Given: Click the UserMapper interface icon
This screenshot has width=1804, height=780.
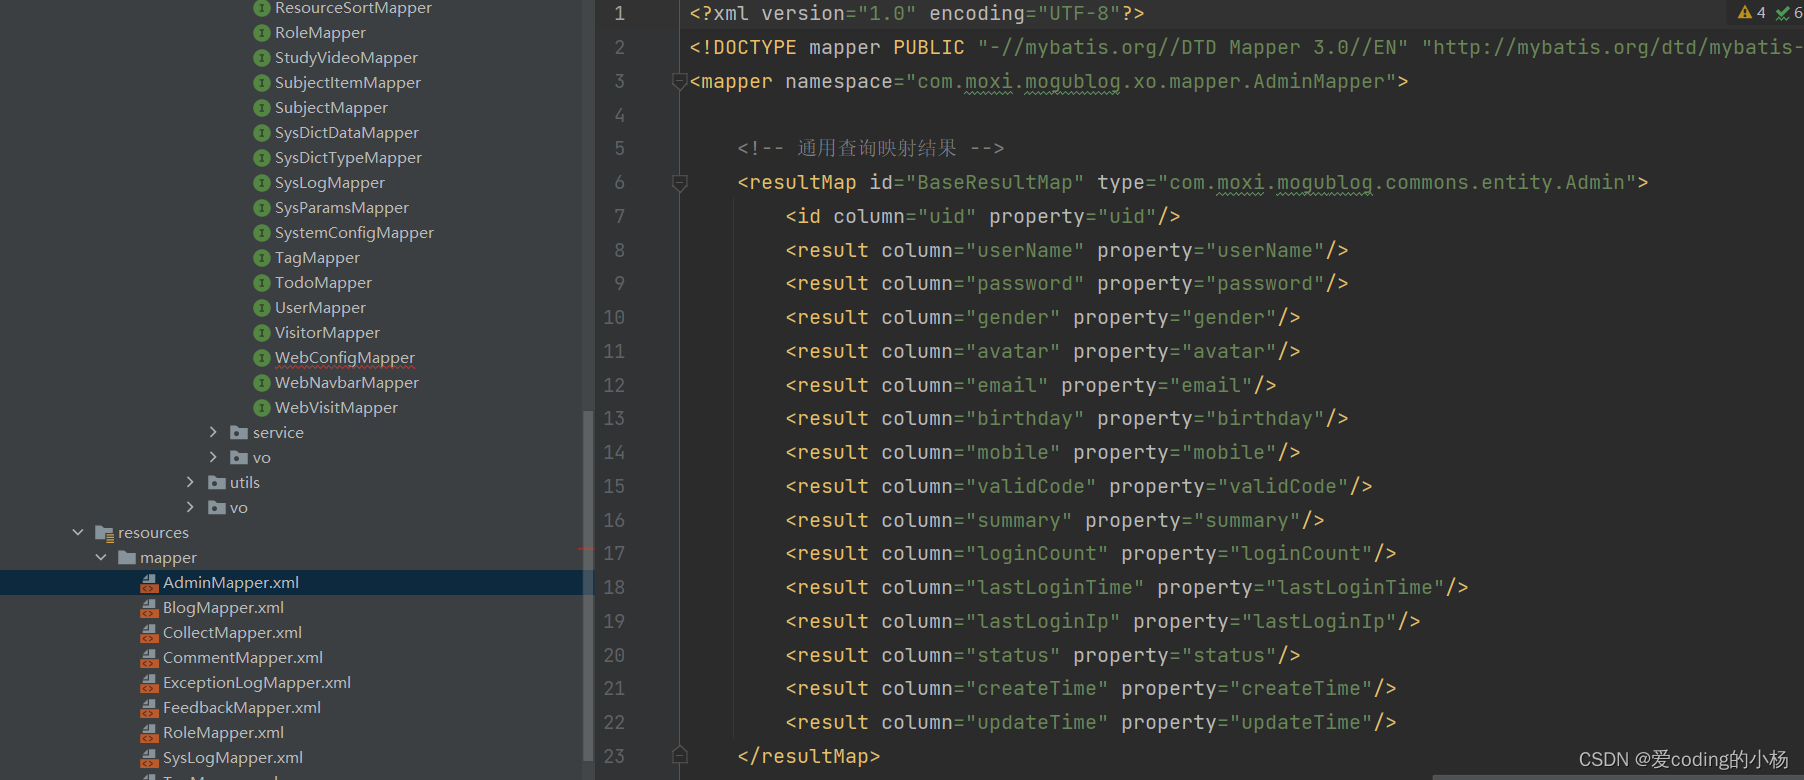Looking at the screenshot, I should (x=262, y=308).
